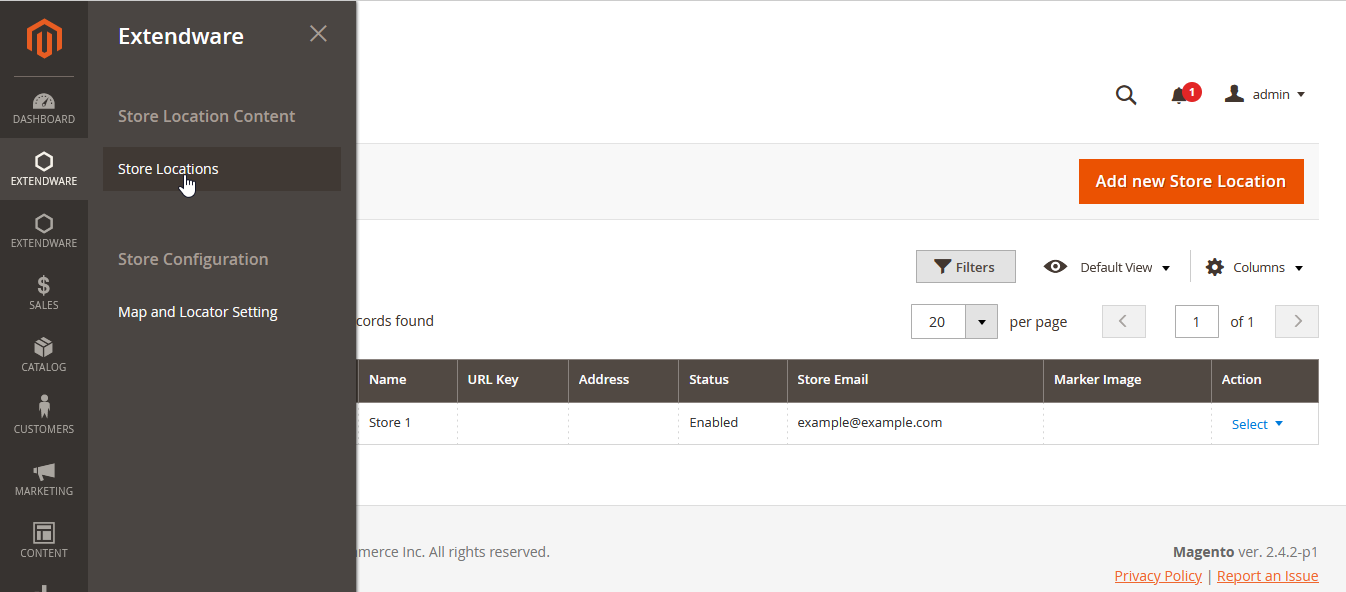Screen dimensions: 1346x592
Task: Toggle the Filters button
Action: 965,267
